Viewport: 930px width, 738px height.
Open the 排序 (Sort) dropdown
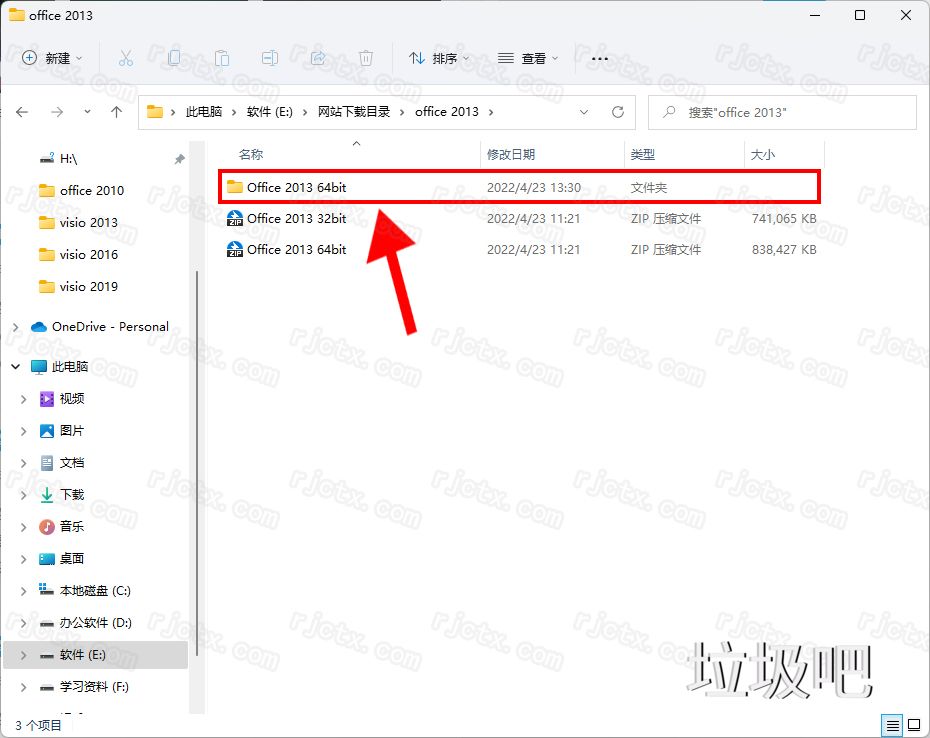438,58
